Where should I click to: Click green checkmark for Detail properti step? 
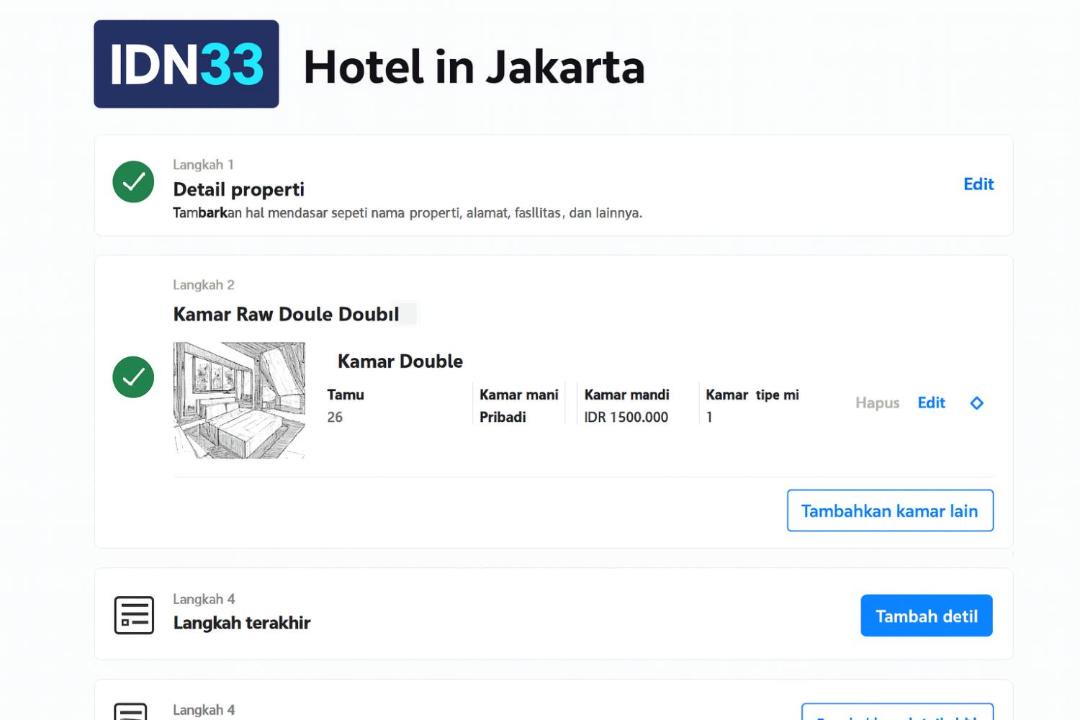[133, 182]
